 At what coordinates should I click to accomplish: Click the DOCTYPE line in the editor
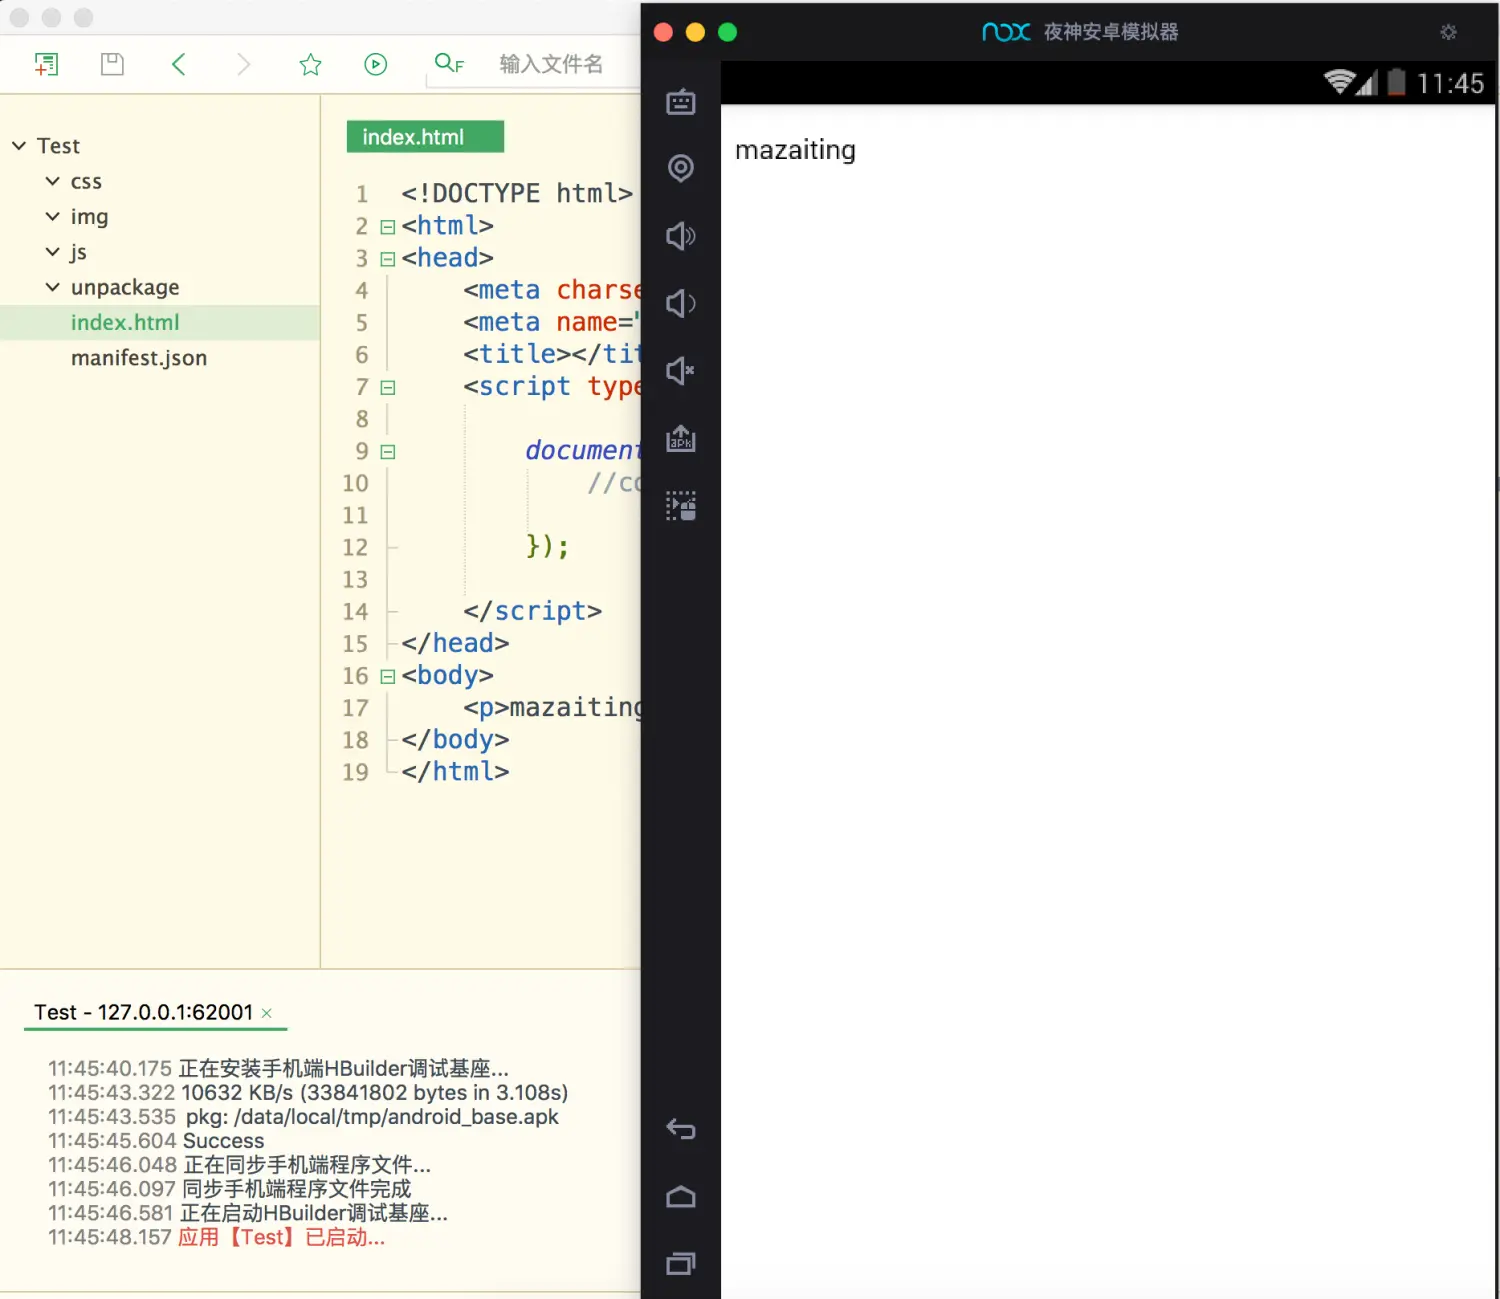click(x=517, y=193)
